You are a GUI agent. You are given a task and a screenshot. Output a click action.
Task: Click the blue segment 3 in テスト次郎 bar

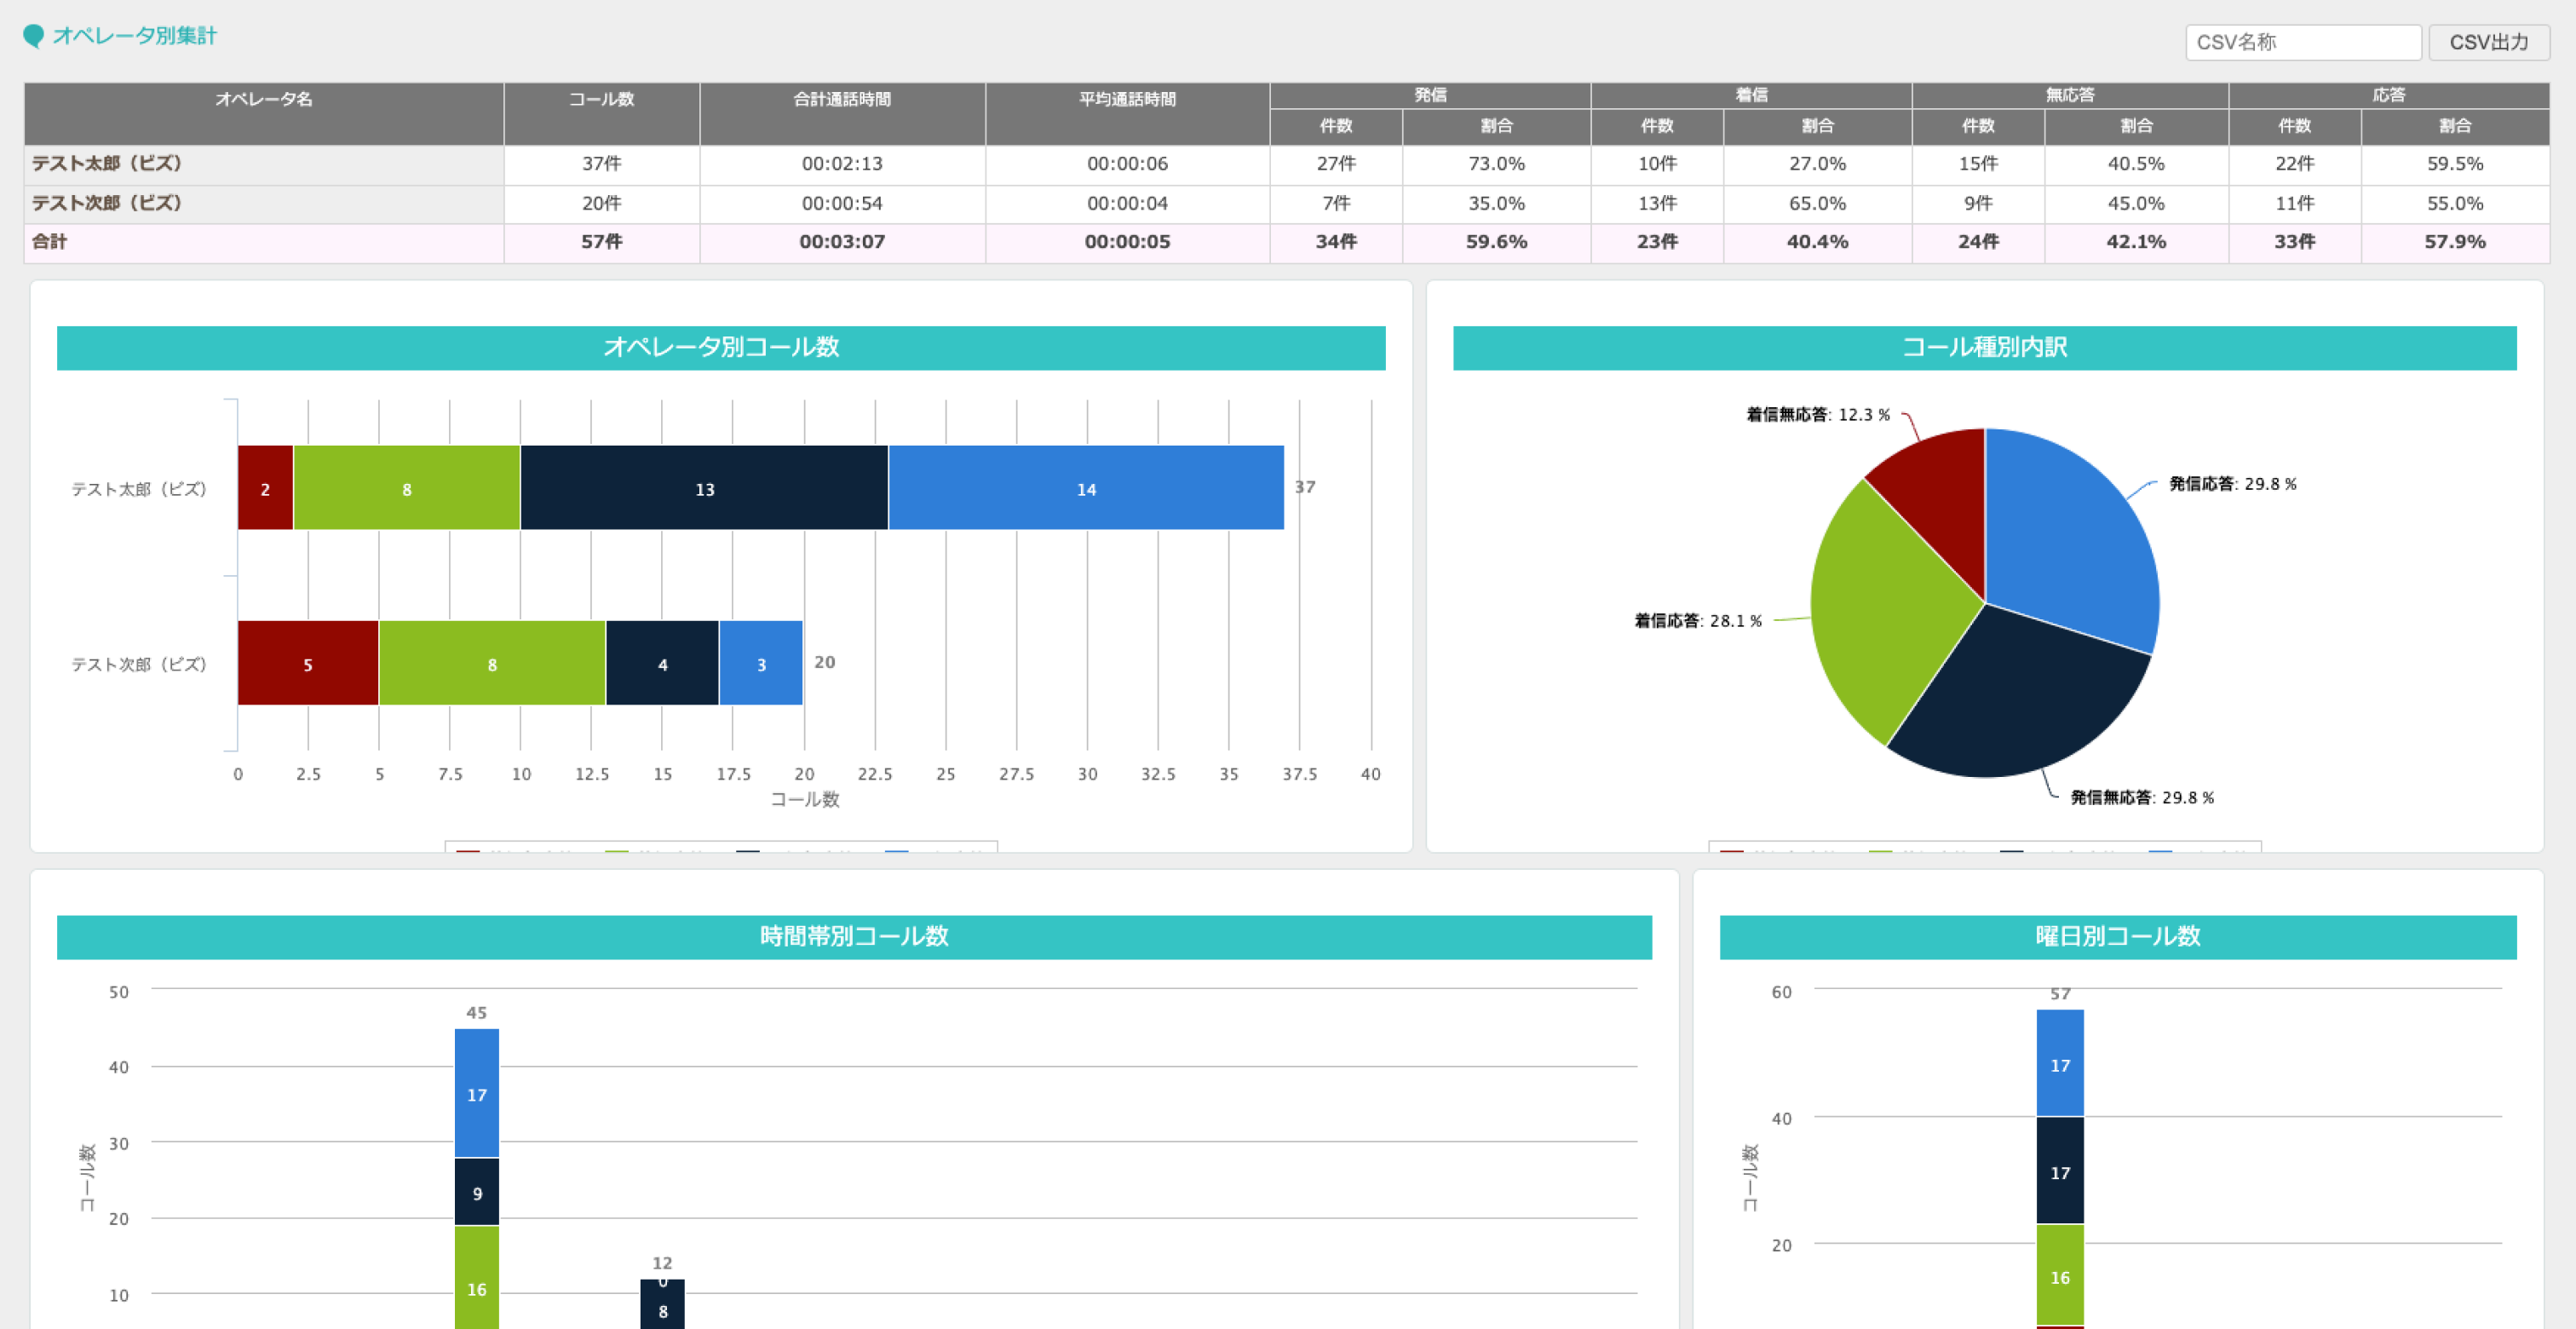pos(761,663)
